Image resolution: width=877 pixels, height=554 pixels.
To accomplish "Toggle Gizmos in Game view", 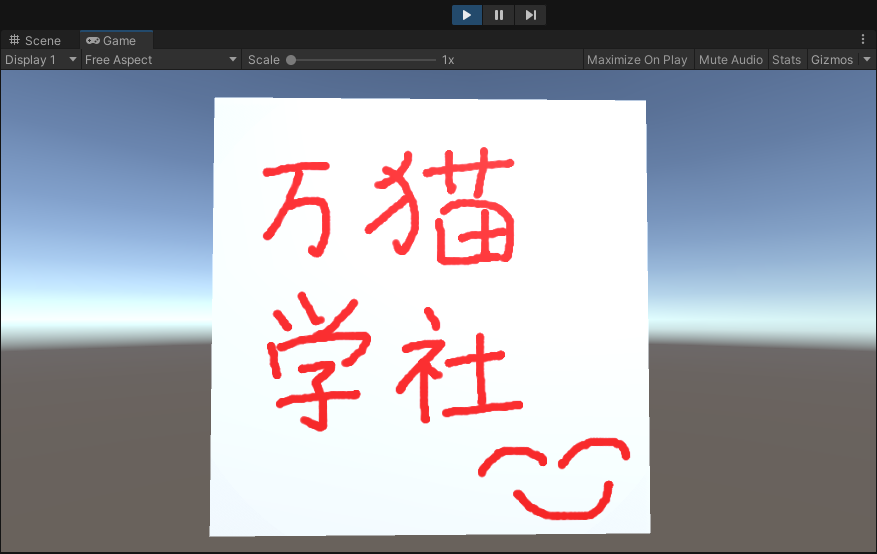I will coord(832,60).
